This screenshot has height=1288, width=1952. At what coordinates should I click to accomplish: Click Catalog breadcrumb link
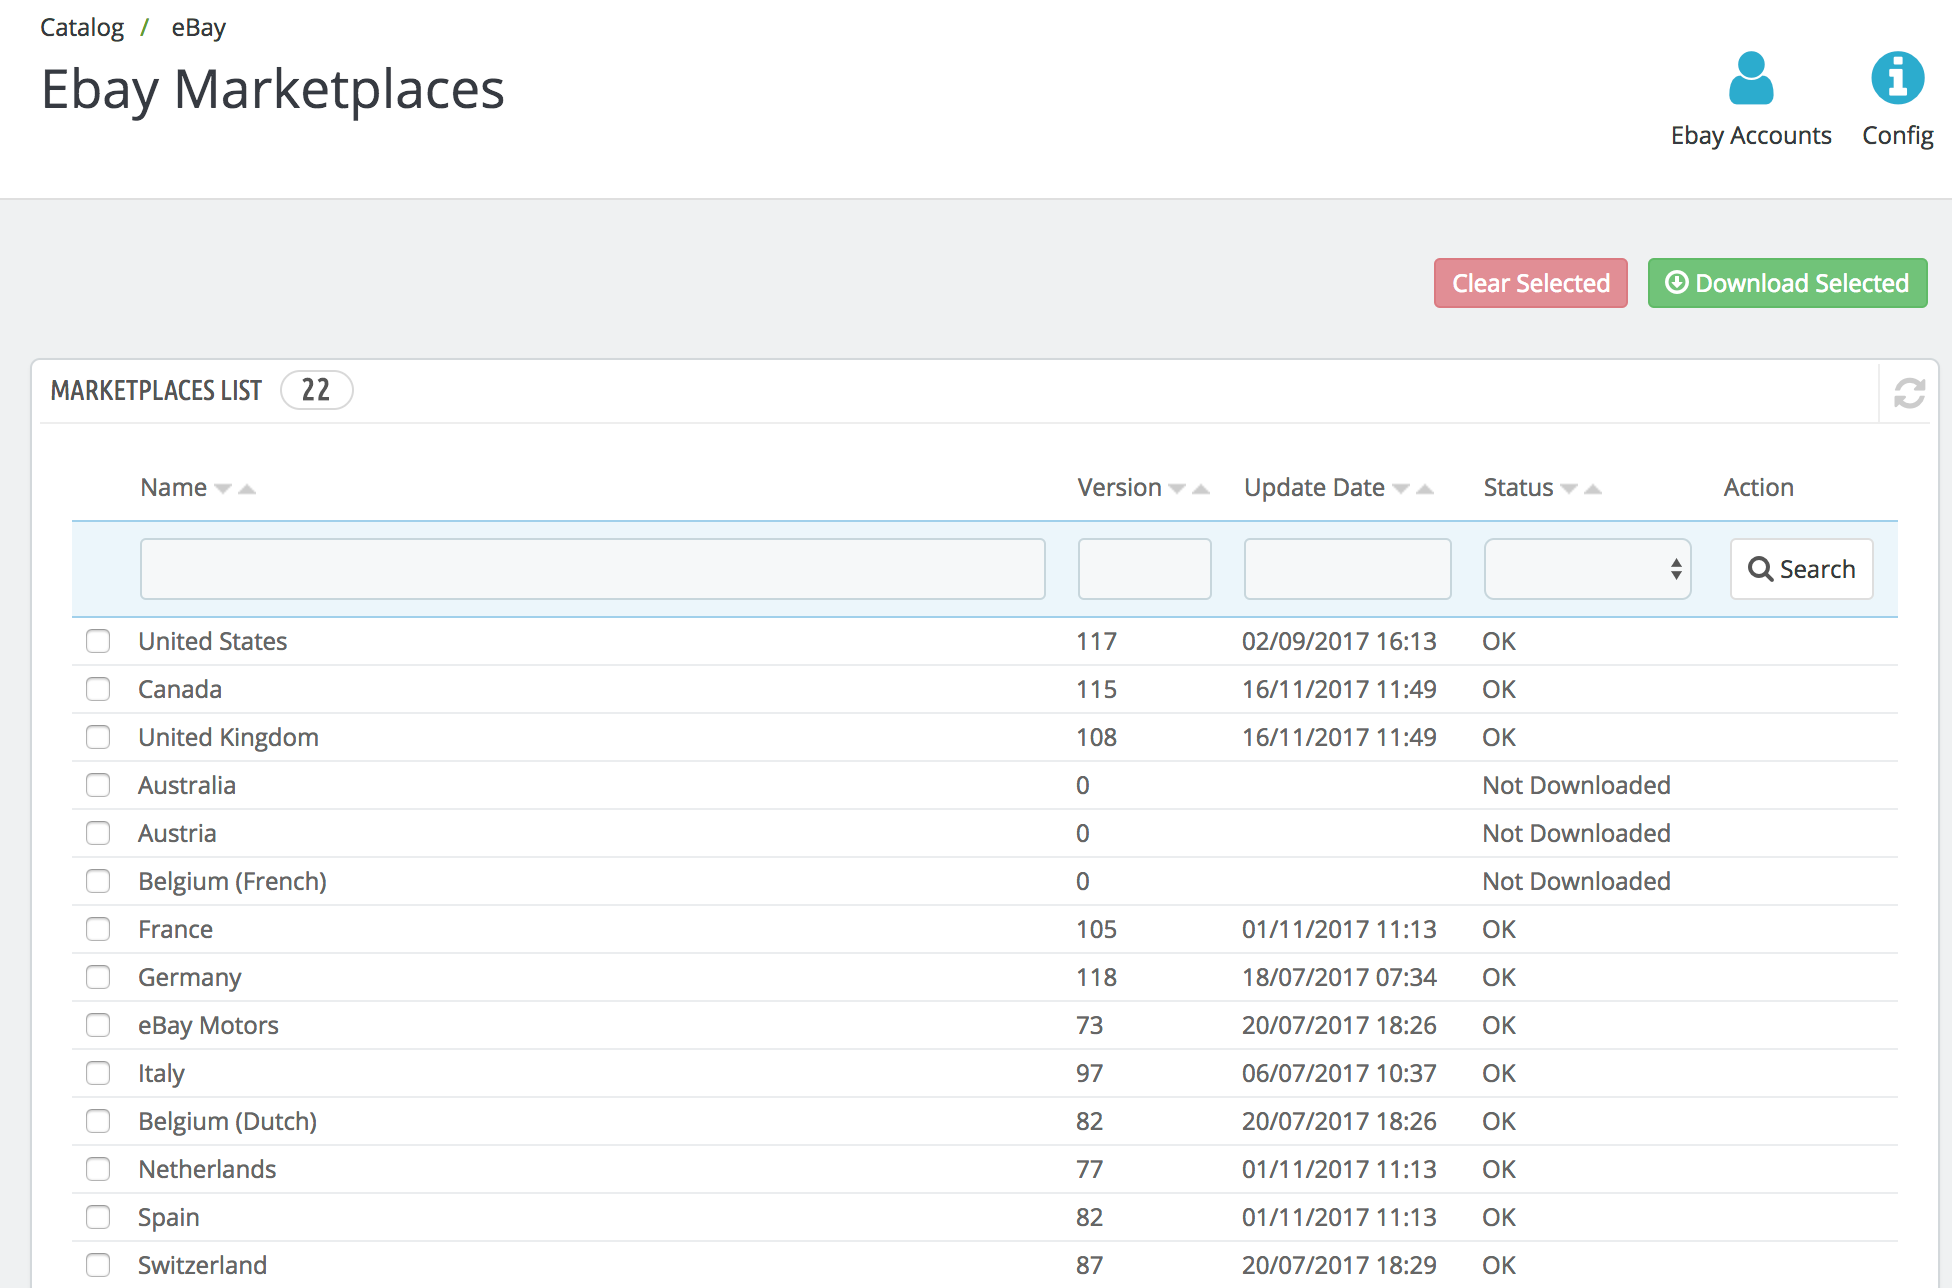pos(82,27)
